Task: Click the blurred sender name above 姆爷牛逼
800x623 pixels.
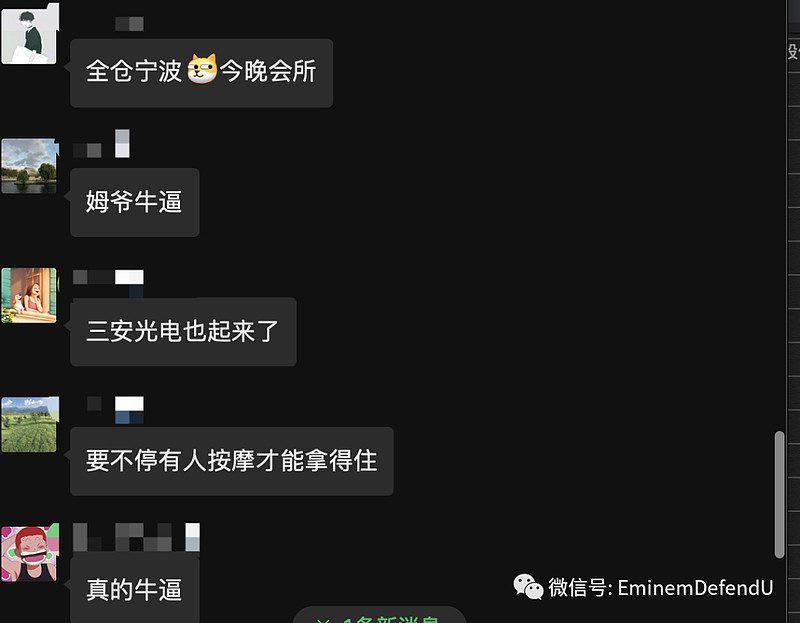Action: (x=101, y=144)
